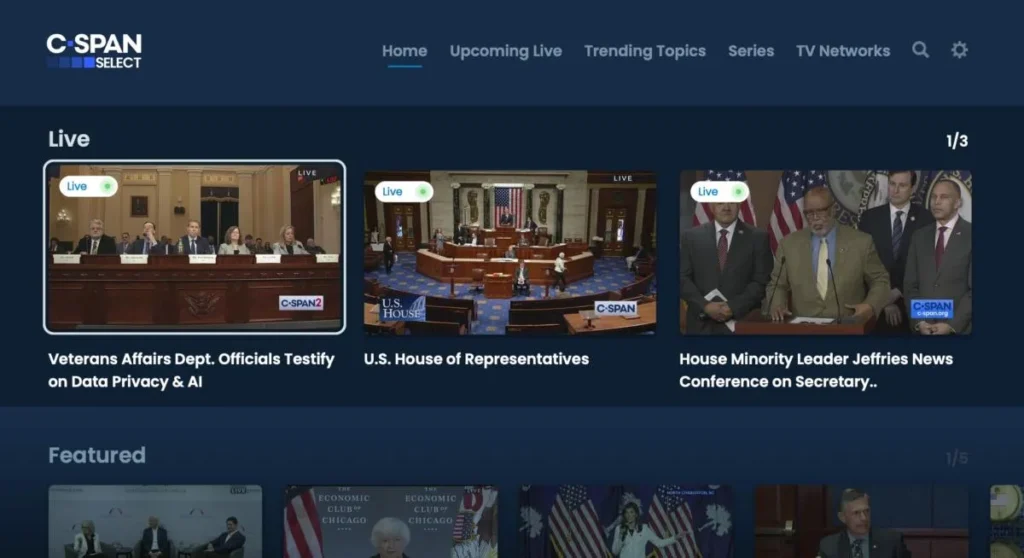The image size is (1024, 558).
Task: Open U.S. House of Representatives title
Action: [x=476, y=359]
